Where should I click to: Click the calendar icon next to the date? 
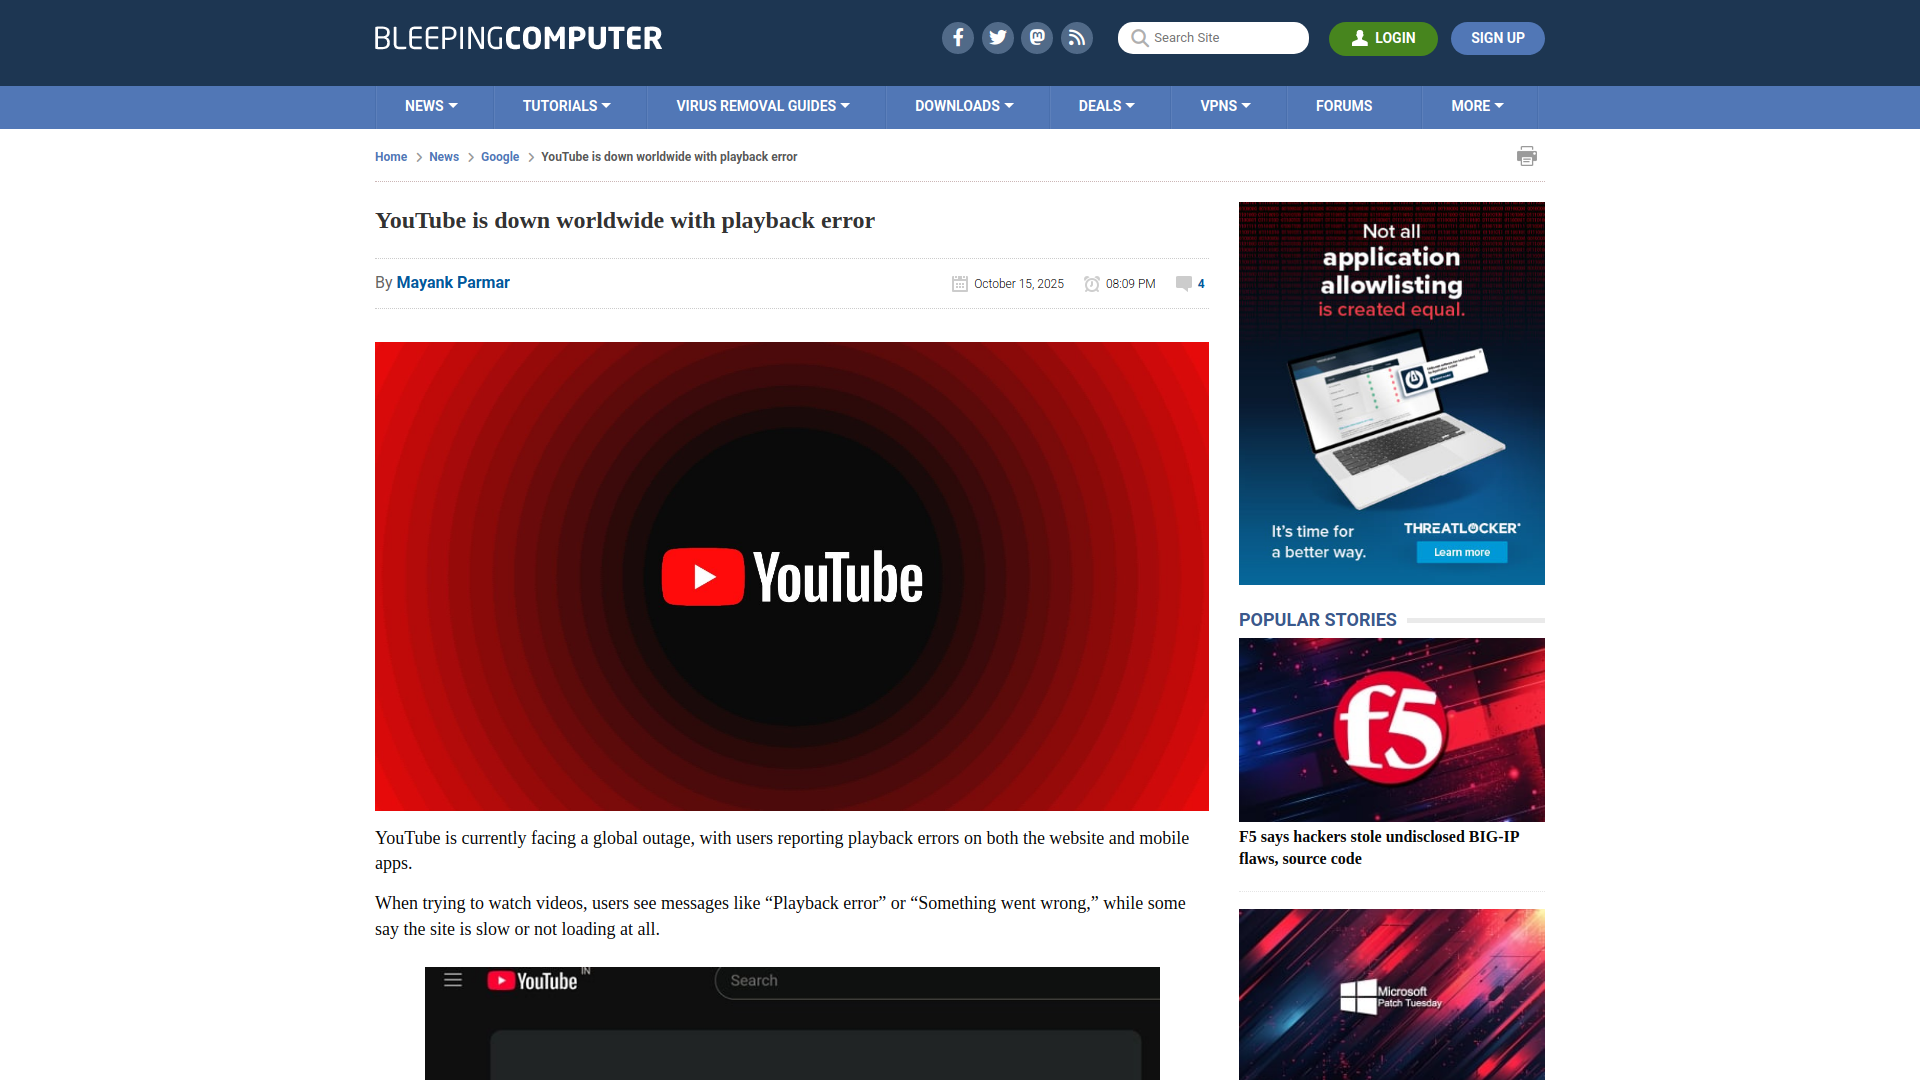959,283
